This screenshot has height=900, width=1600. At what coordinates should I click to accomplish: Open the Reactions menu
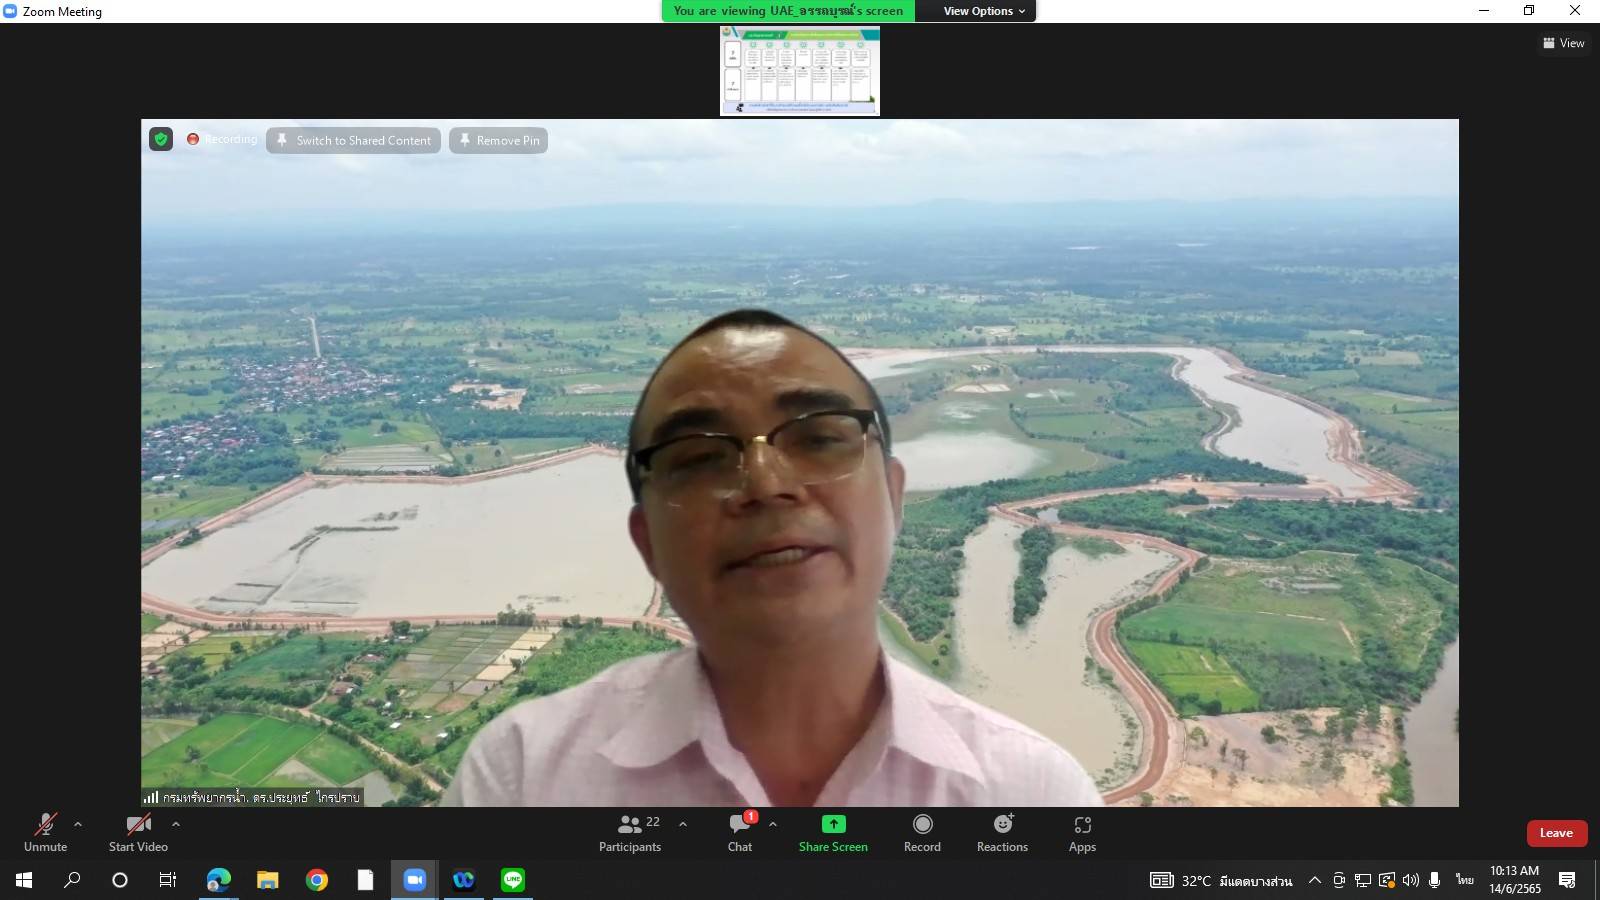pyautogui.click(x=1002, y=832)
